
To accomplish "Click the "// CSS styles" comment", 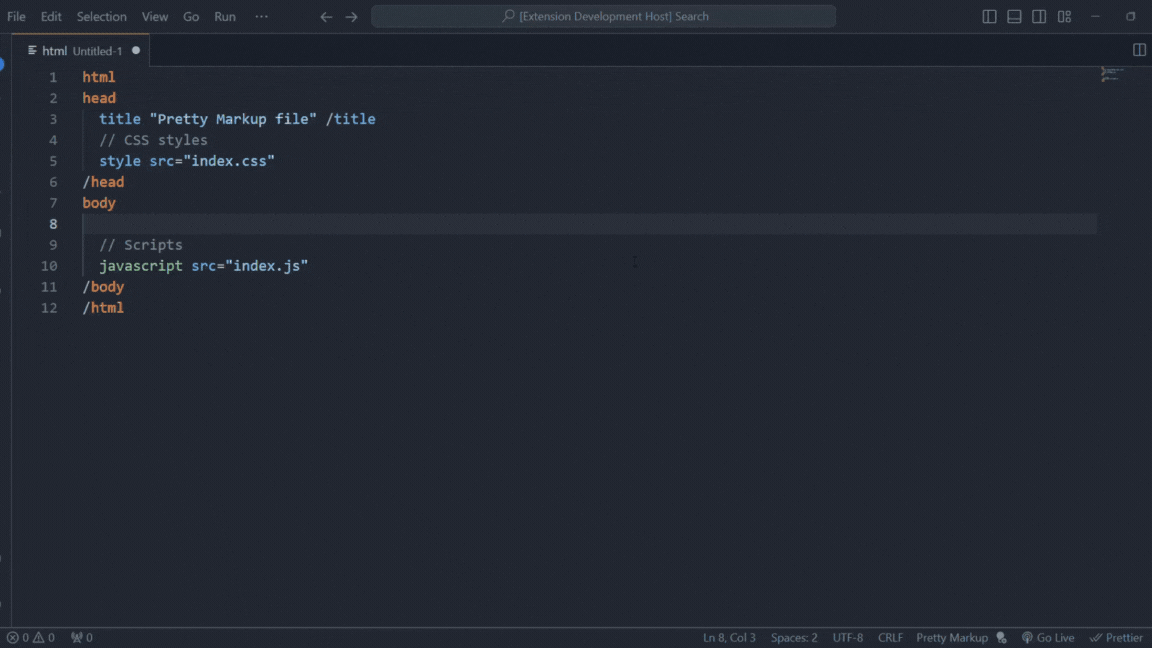I will point(154,140).
